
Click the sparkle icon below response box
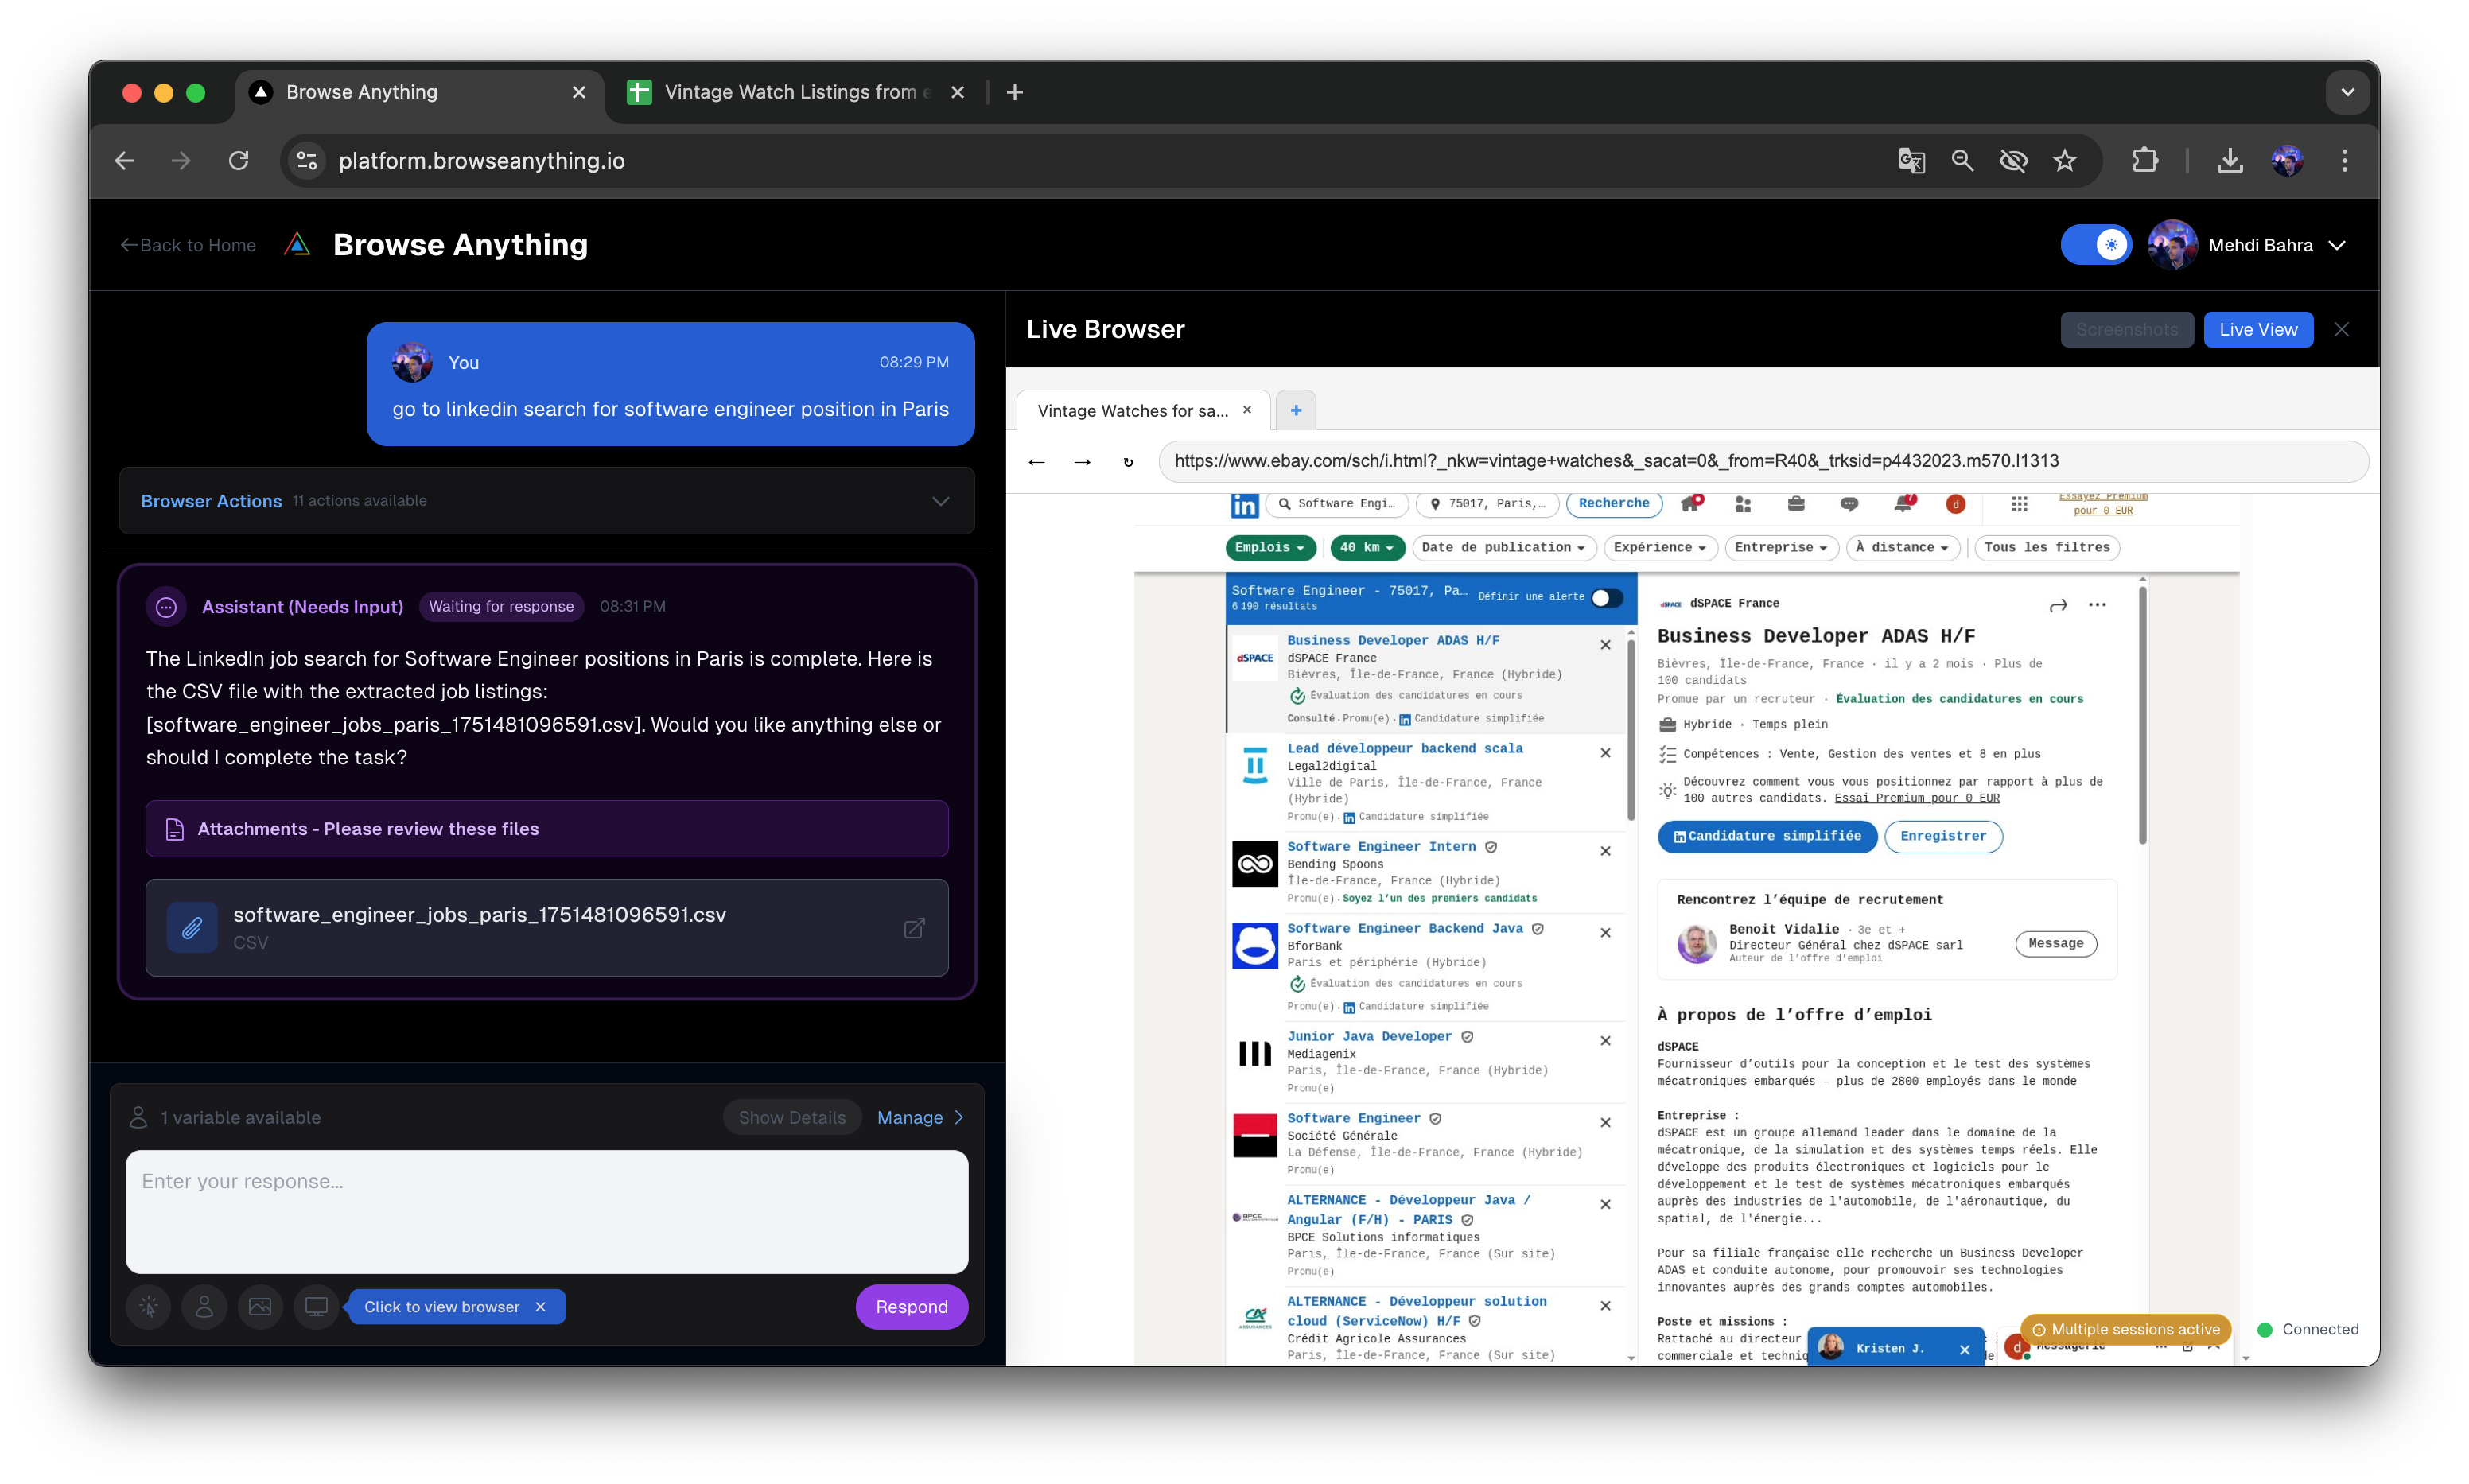click(148, 1306)
